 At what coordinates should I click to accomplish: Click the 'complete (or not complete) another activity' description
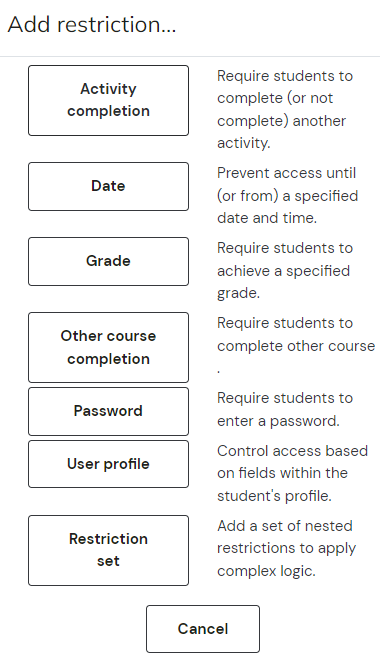(x=282, y=120)
